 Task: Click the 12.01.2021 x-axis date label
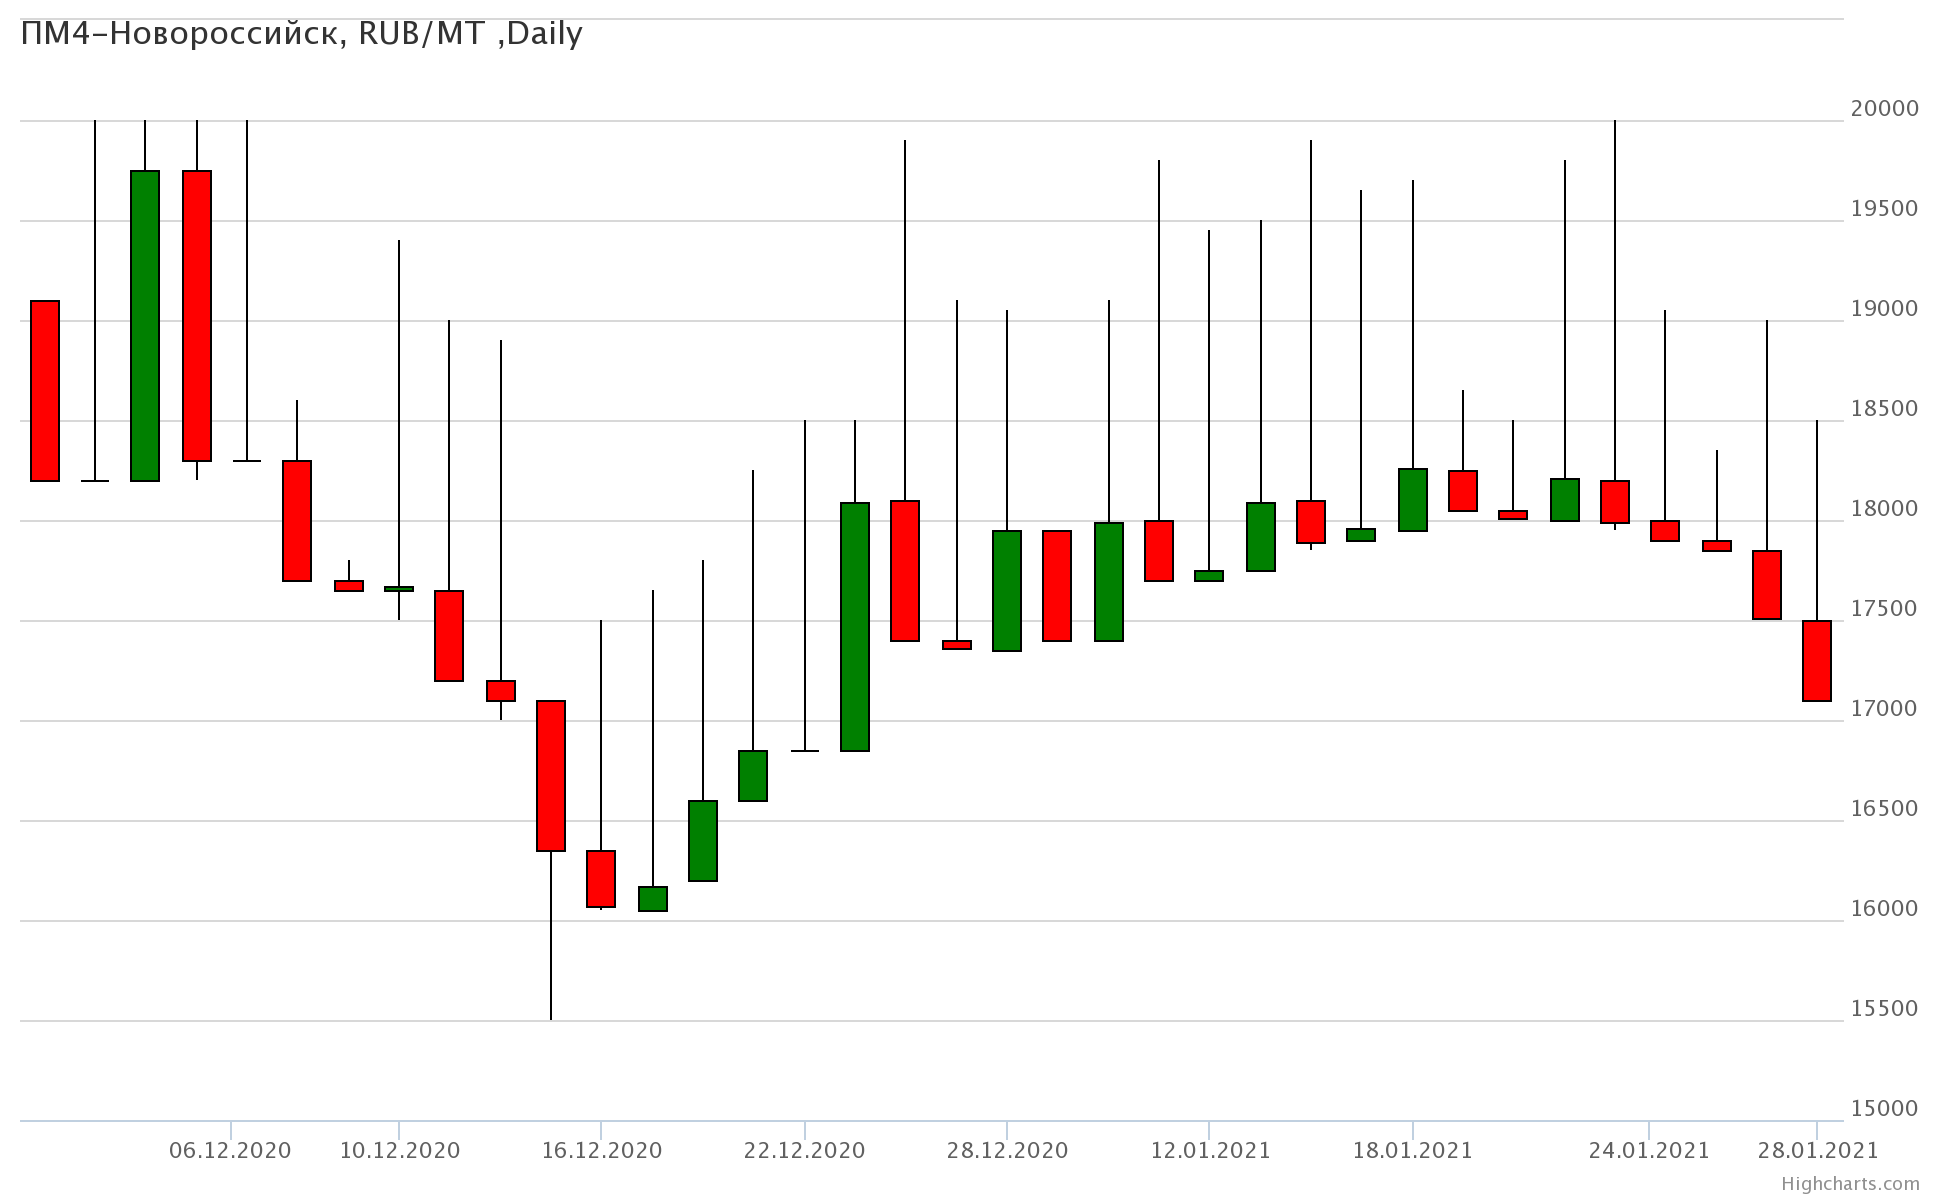(x=1210, y=1151)
